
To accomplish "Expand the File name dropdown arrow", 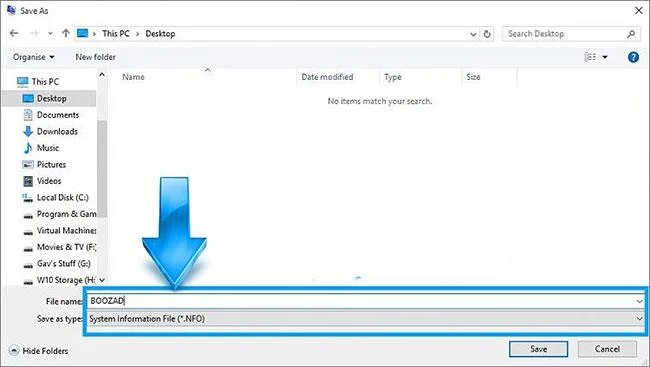I will pos(639,301).
